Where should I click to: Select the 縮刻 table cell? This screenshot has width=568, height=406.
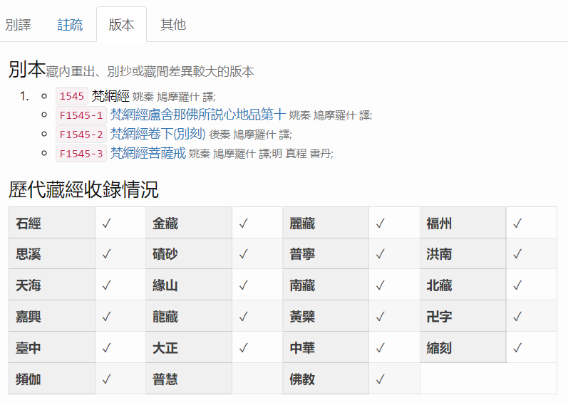[463, 347]
